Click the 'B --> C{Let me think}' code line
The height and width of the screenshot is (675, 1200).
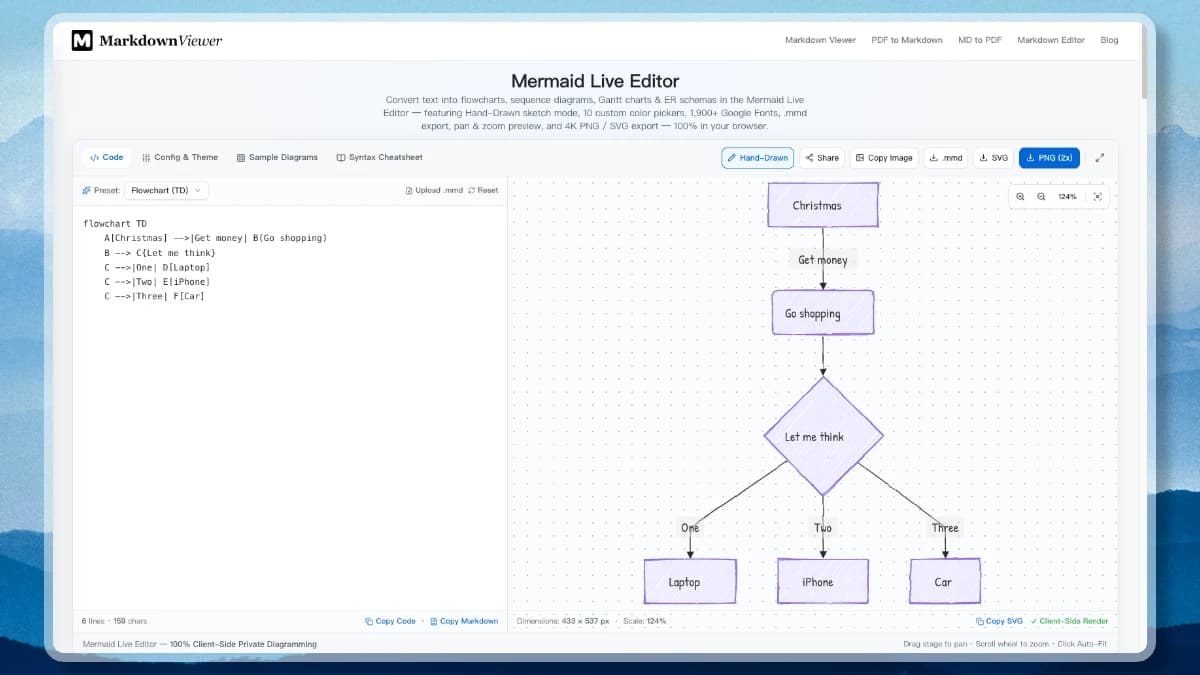(160, 253)
